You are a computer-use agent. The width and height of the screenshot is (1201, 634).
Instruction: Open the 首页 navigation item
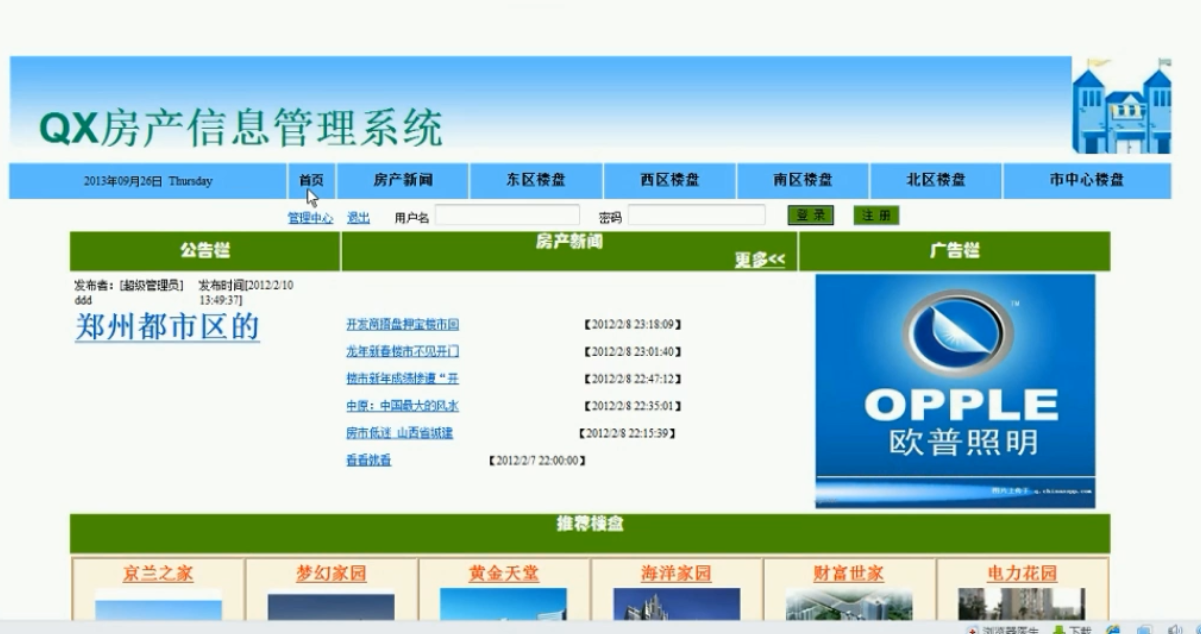pos(311,181)
